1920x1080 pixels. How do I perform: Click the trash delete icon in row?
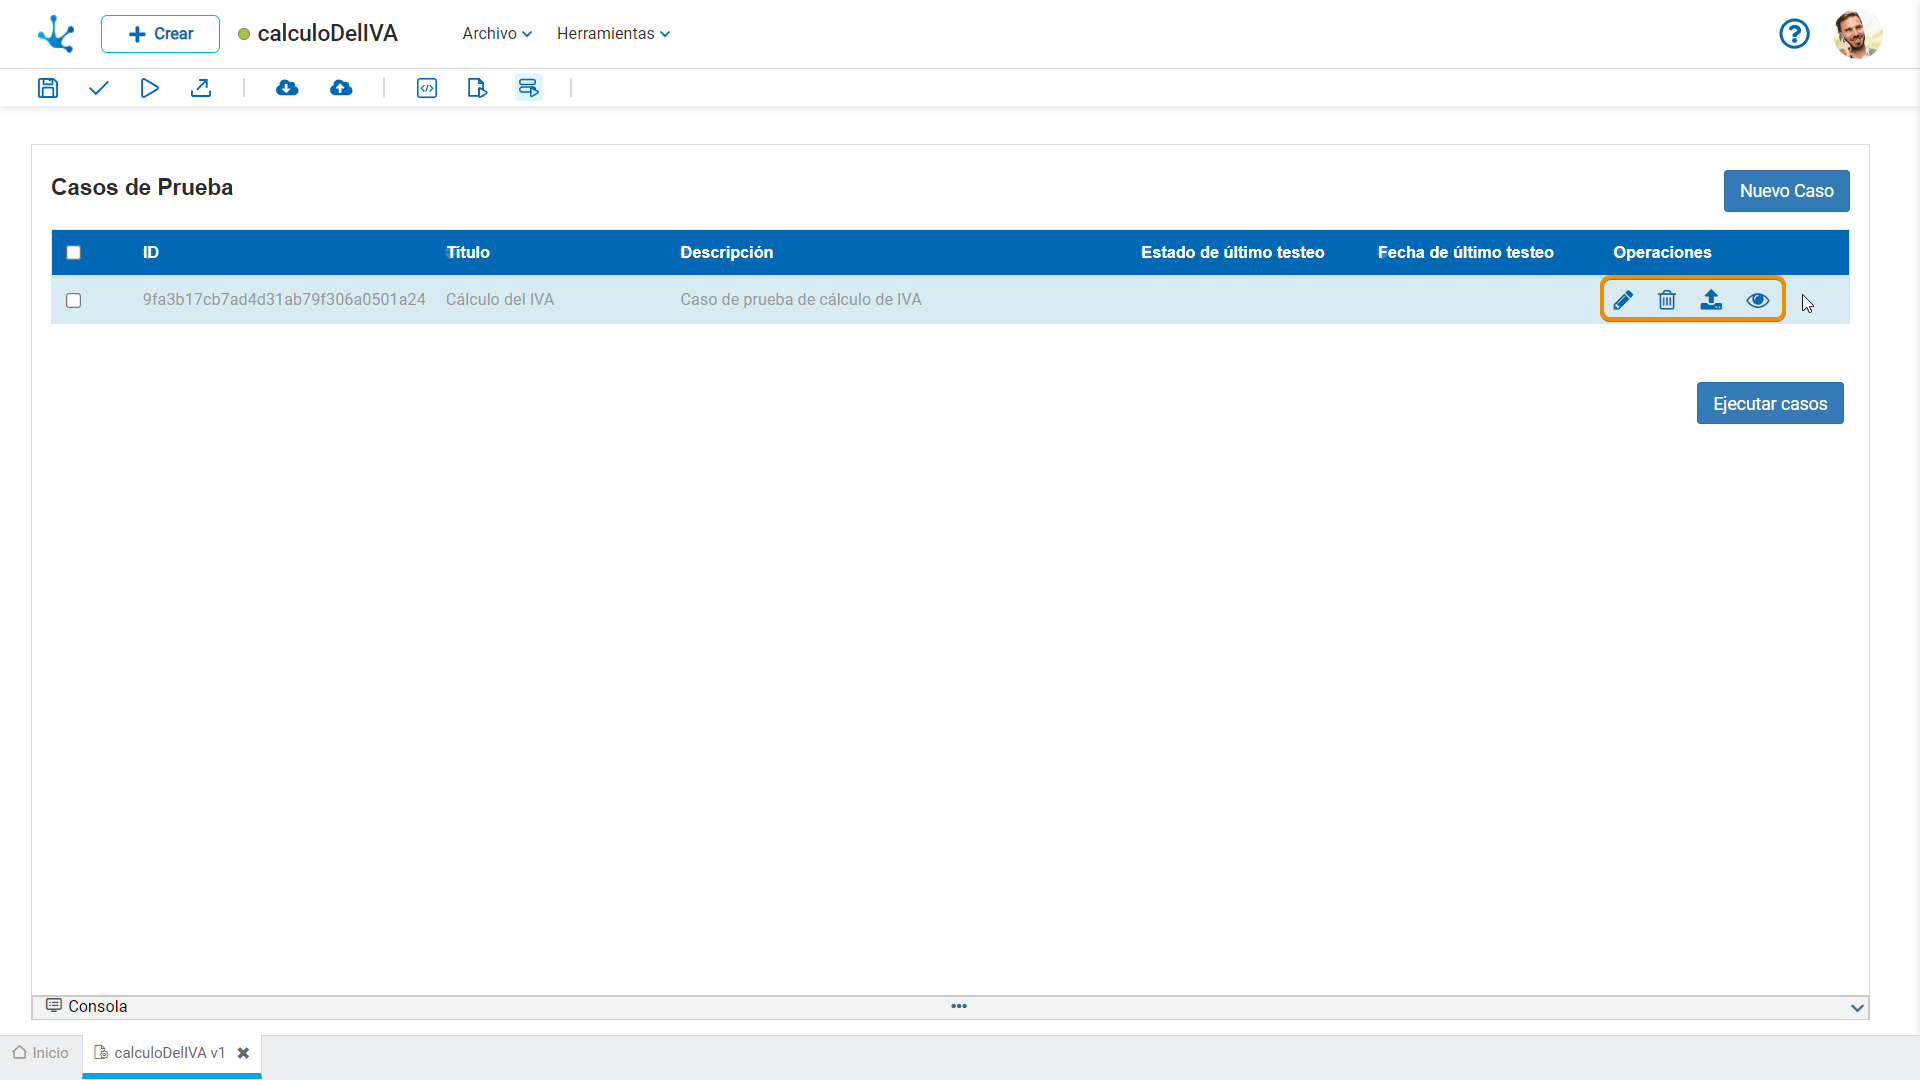tap(1667, 300)
